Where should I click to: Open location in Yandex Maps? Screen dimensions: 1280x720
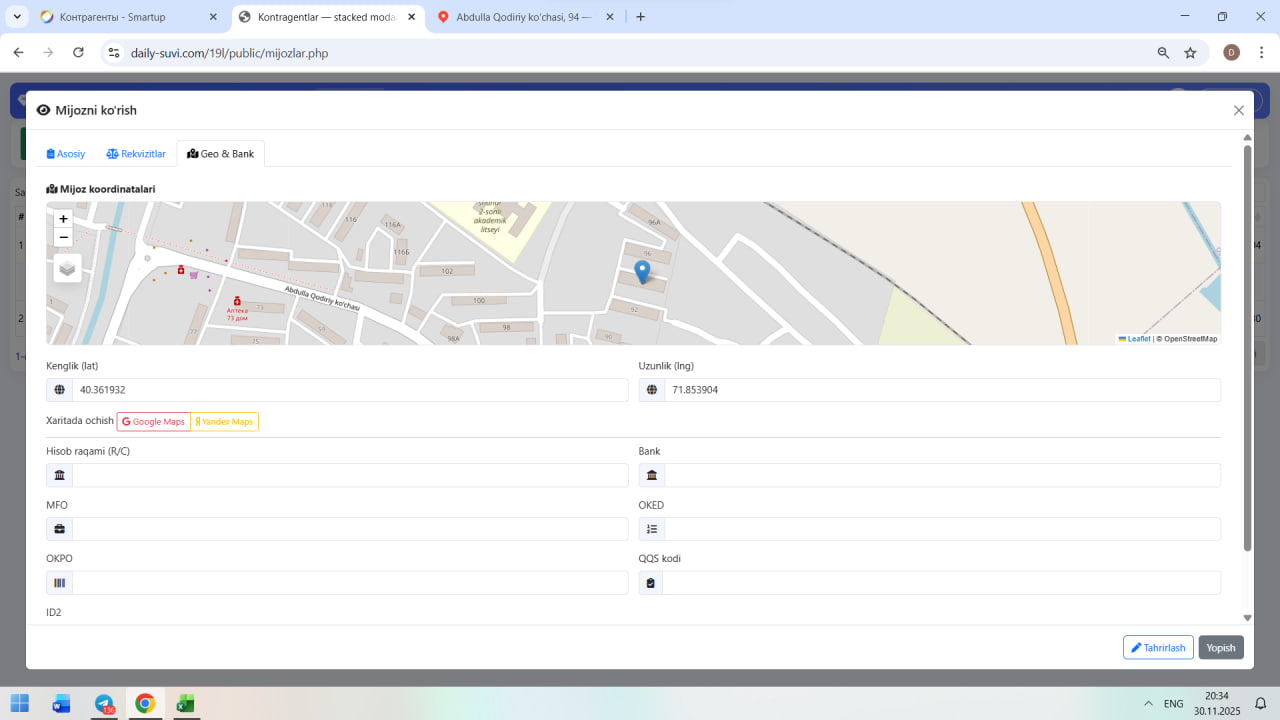coord(225,422)
